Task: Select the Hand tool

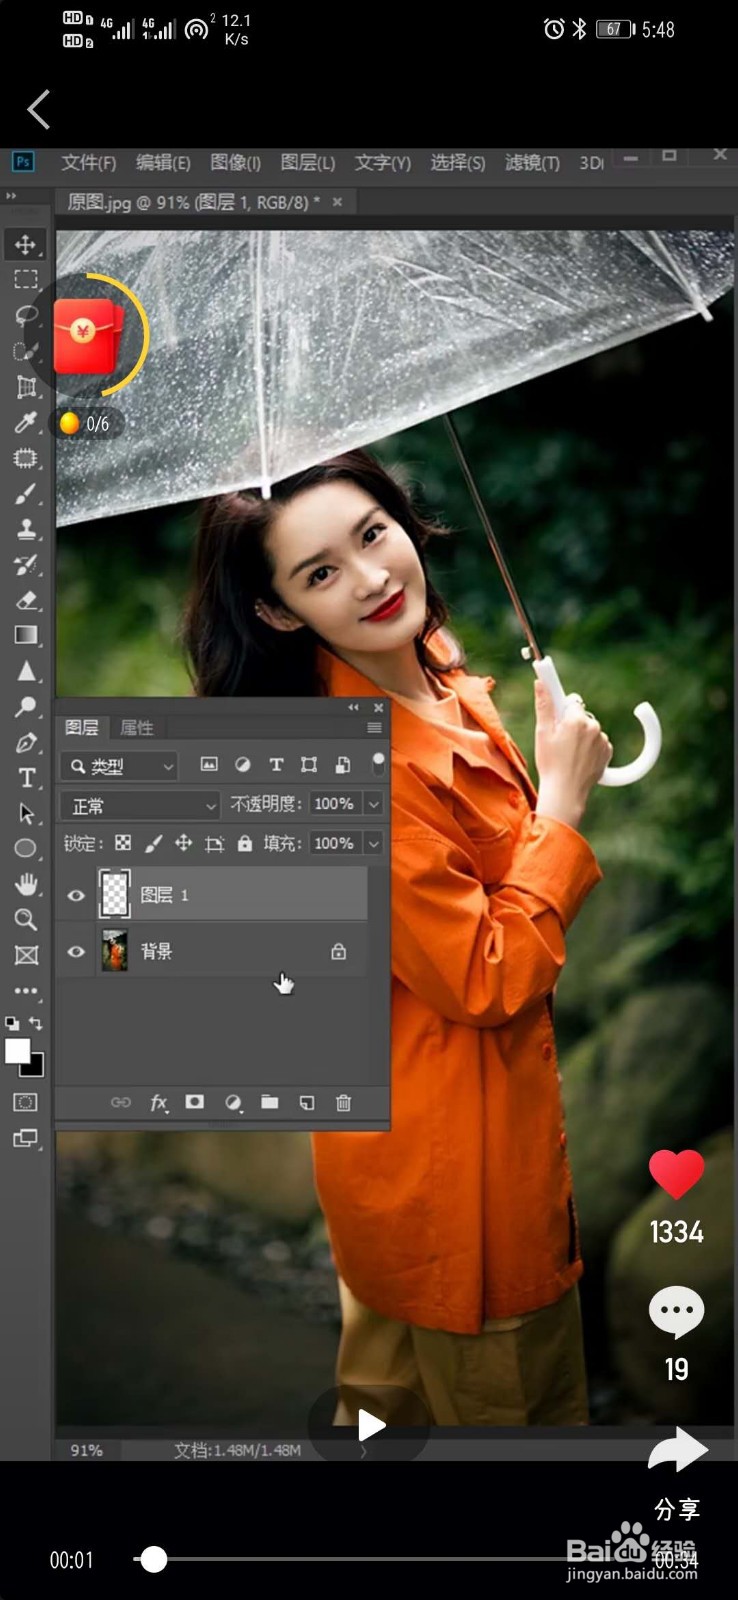Action: pyautogui.click(x=26, y=884)
